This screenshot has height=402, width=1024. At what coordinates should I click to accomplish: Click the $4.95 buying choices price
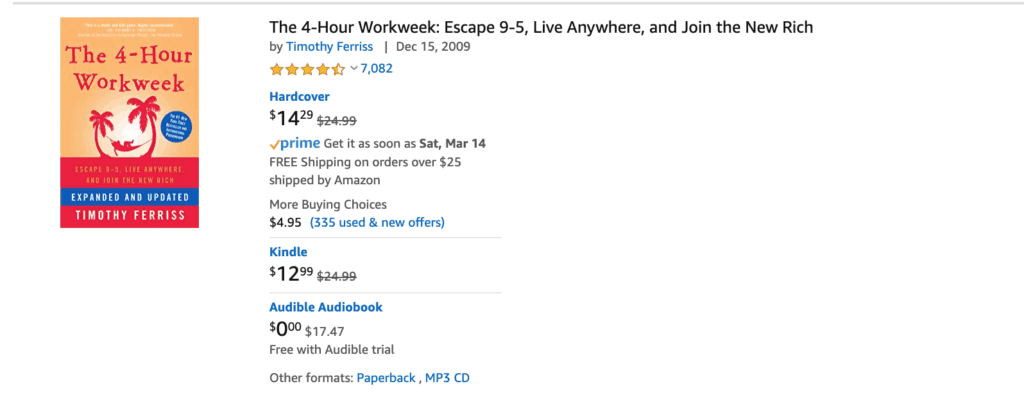pyautogui.click(x=285, y=222)
